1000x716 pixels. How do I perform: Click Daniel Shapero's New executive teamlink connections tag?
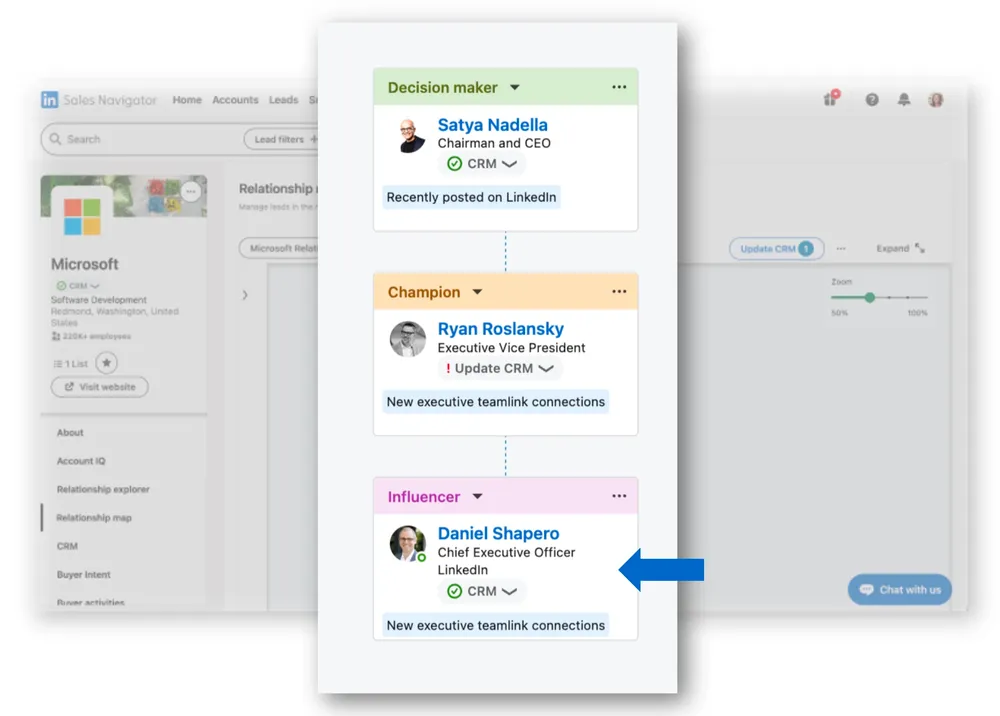tap(496, 625)
